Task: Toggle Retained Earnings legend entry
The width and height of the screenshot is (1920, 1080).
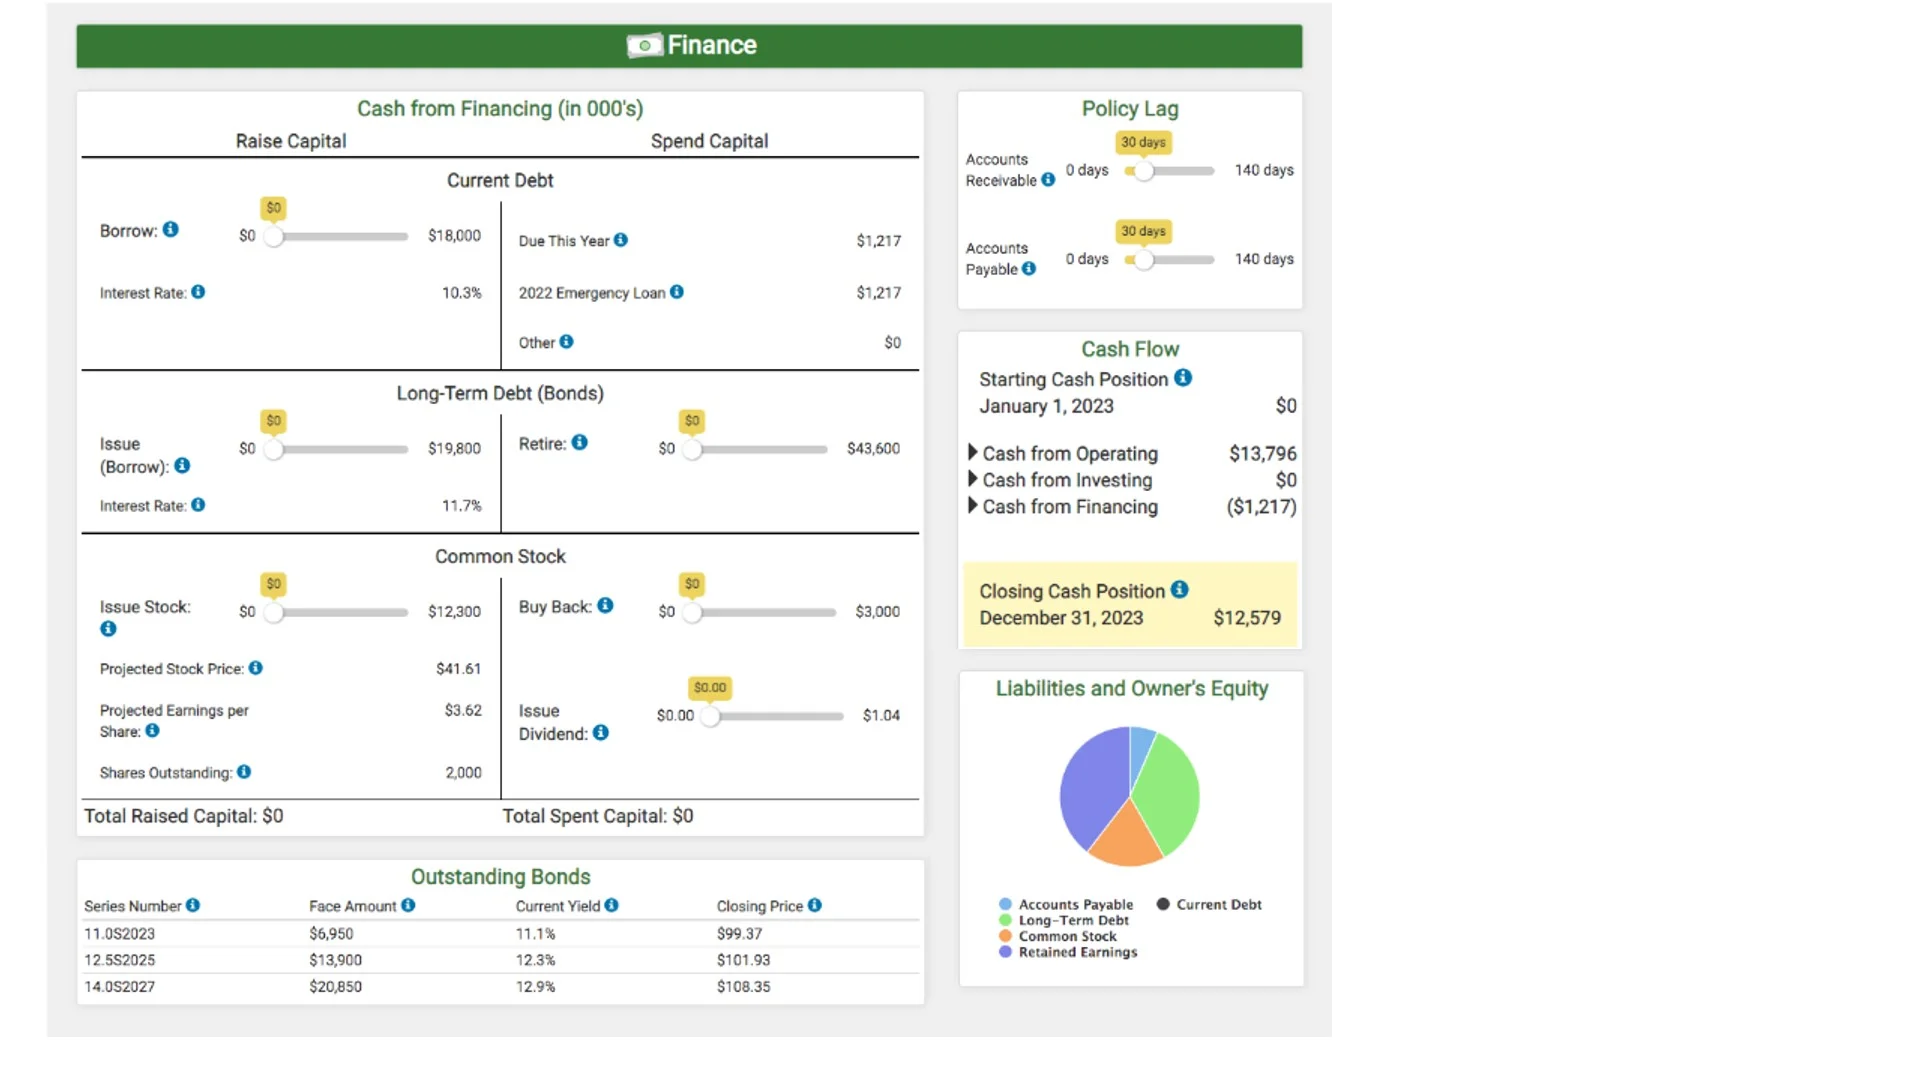Action: [x=1077, y=952]
